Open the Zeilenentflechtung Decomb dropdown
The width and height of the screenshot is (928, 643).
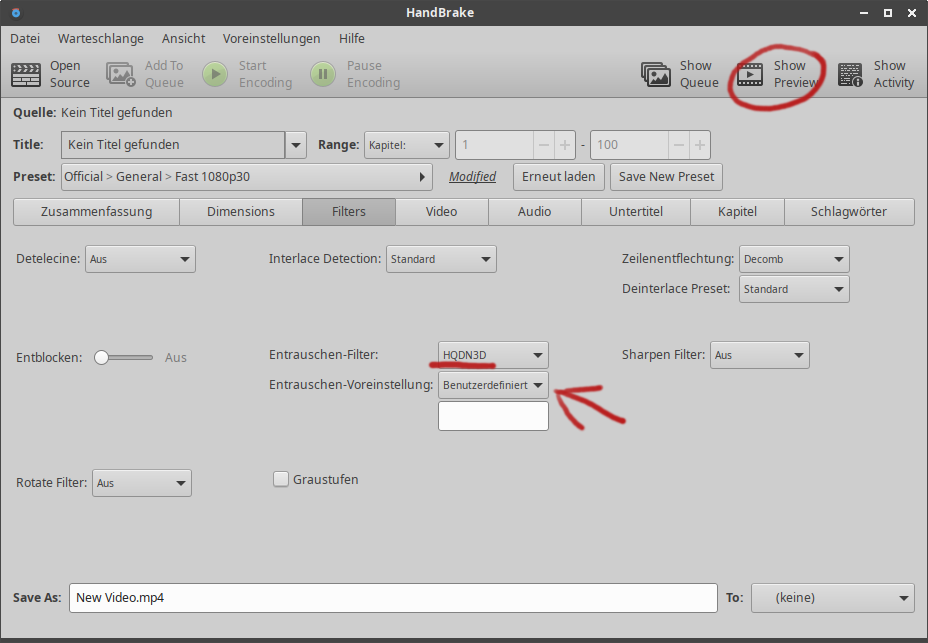794,259
